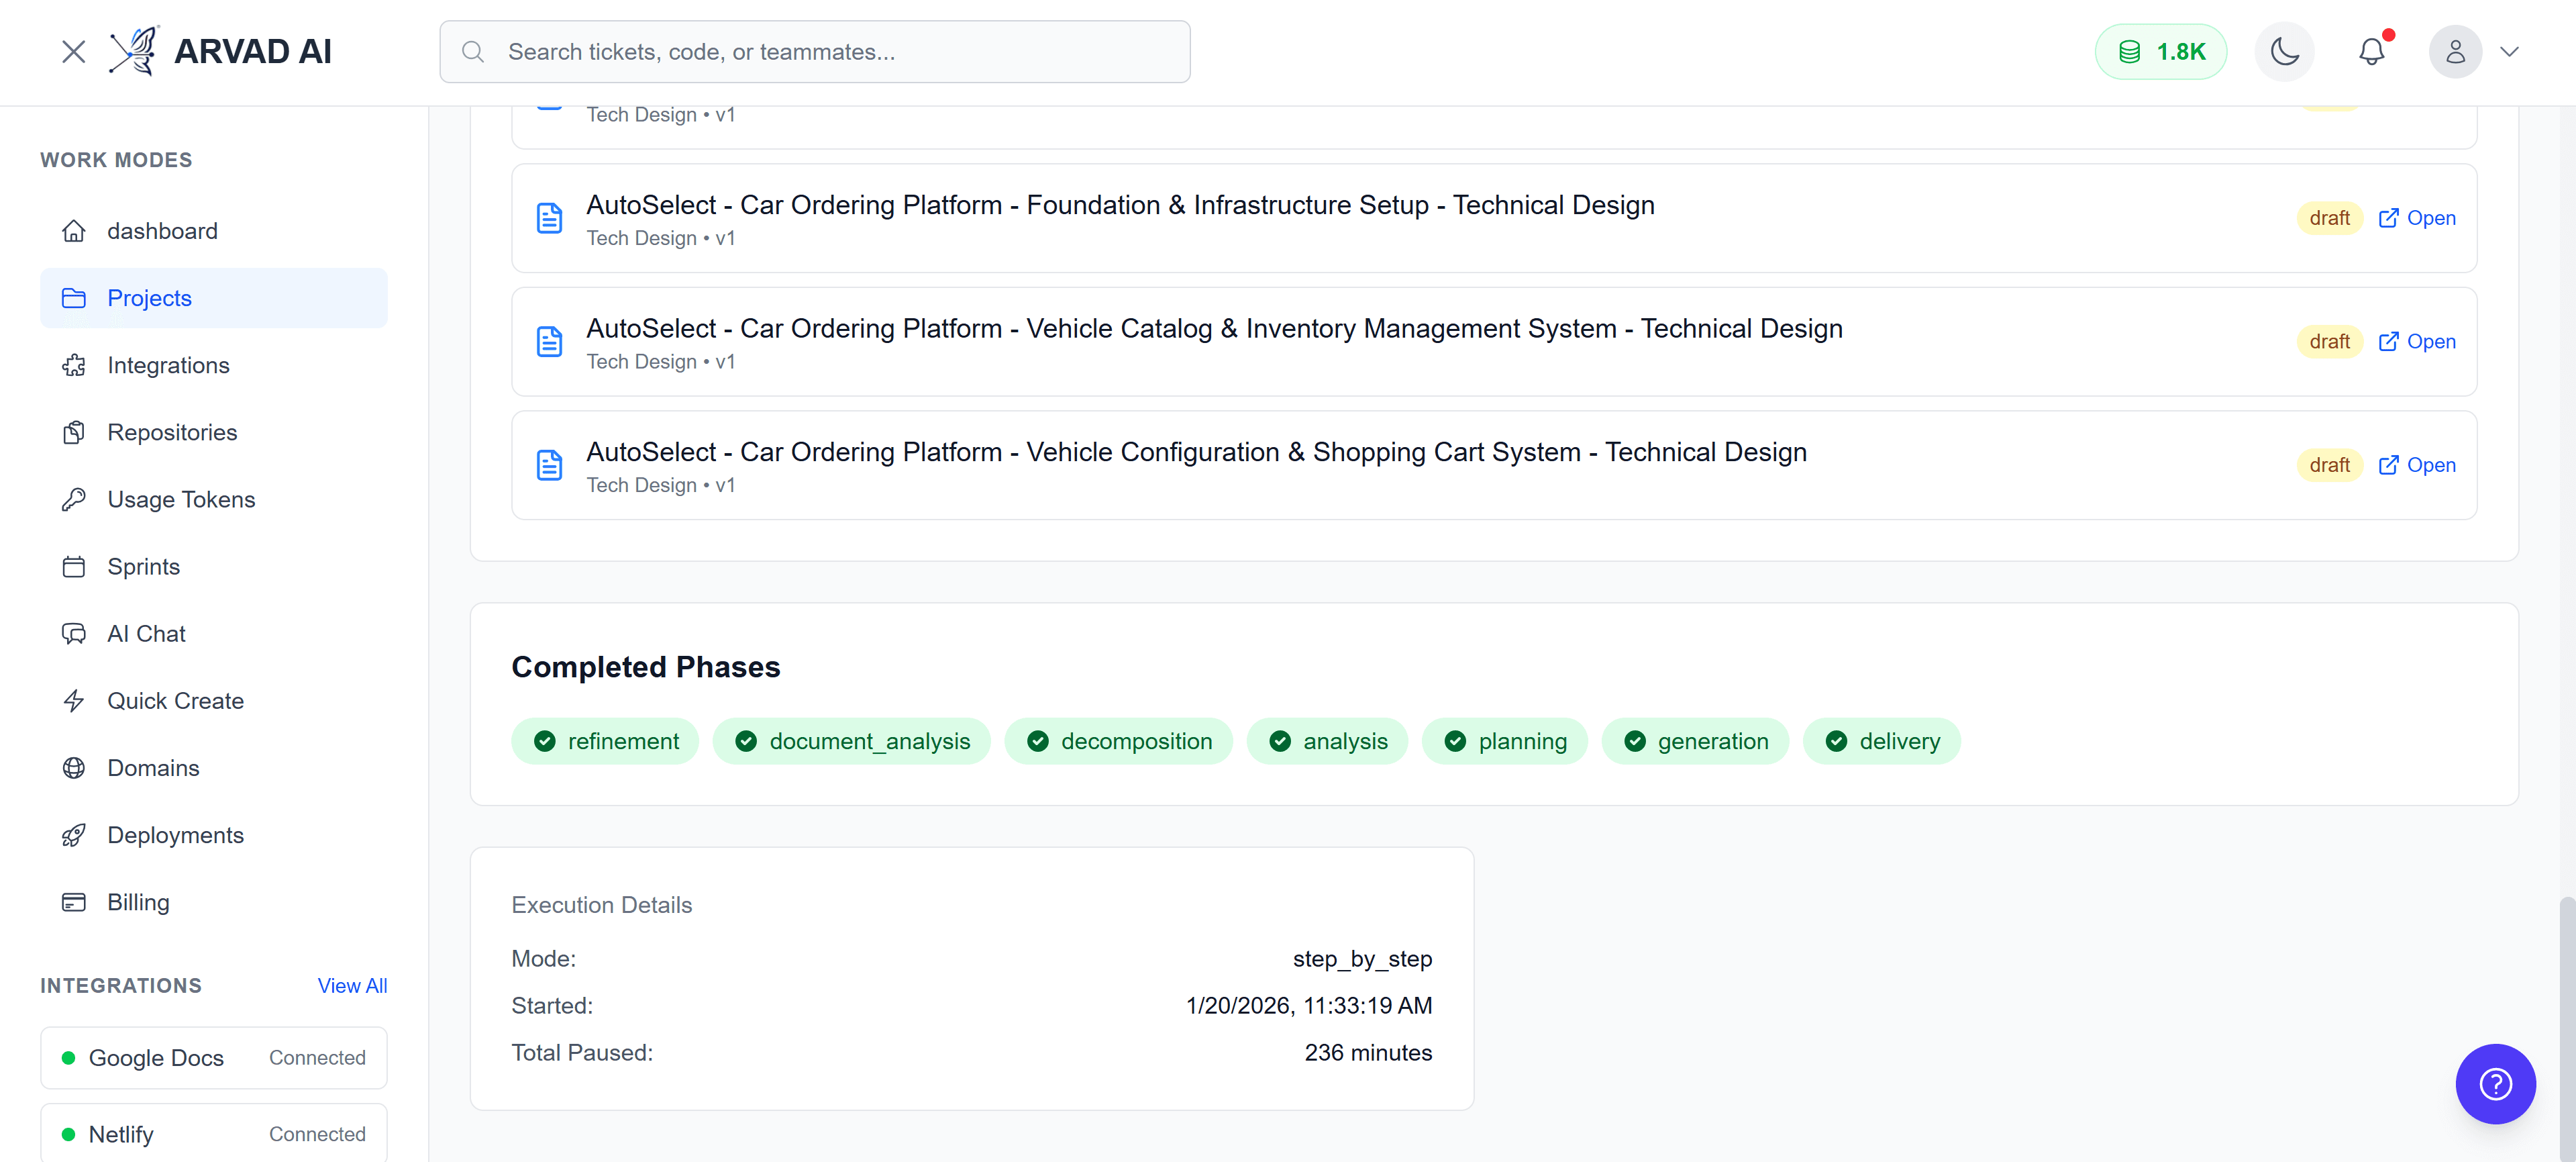Check the 1.8K token balance badge
Screen dimensions: 2576x1162
2161,51
